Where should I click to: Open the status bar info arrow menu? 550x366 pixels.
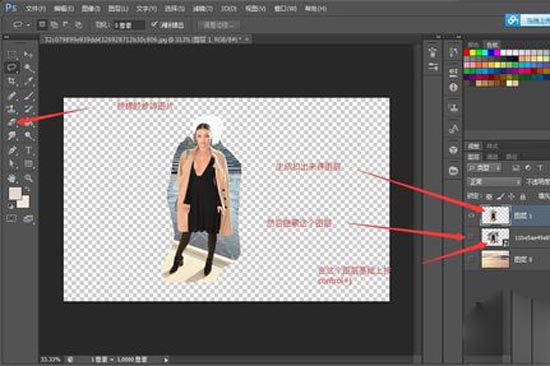pyautogui.click(x=166, y=359)
